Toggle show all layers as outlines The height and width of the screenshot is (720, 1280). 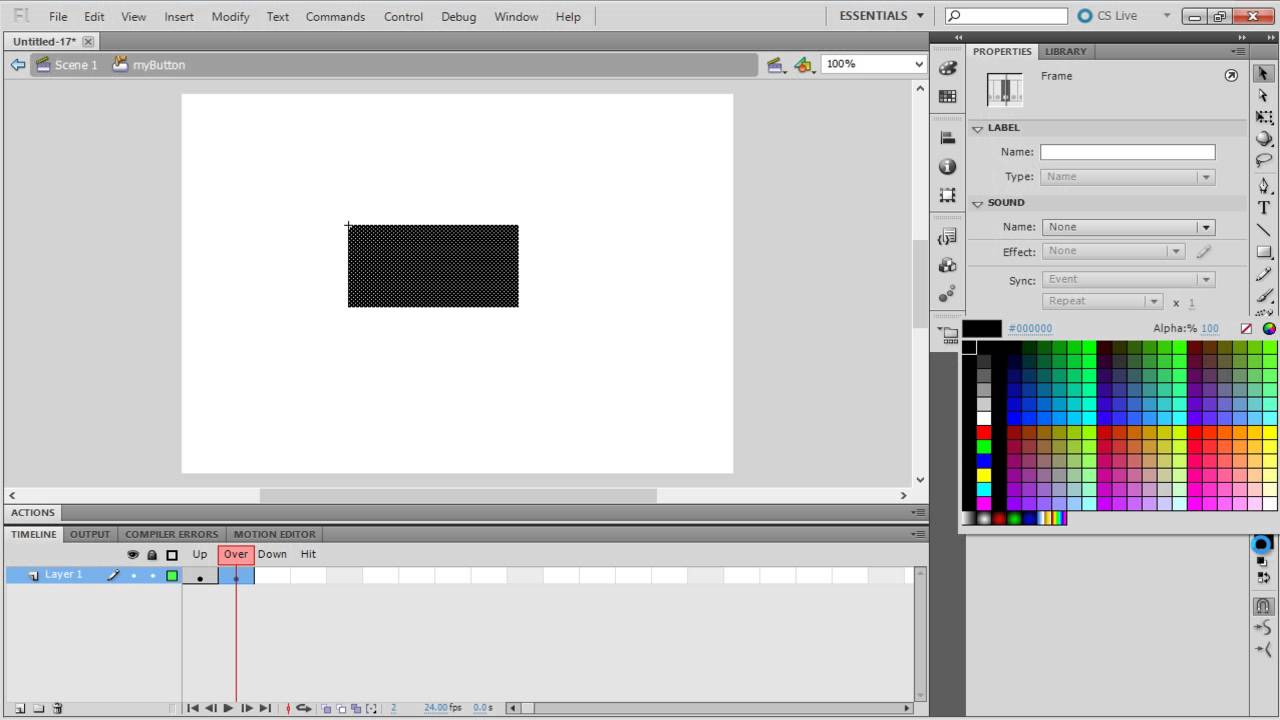[x=172, y=554]
